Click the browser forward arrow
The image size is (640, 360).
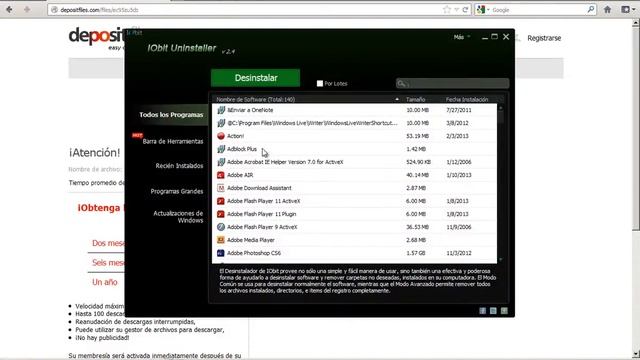[x=27, y=9]
